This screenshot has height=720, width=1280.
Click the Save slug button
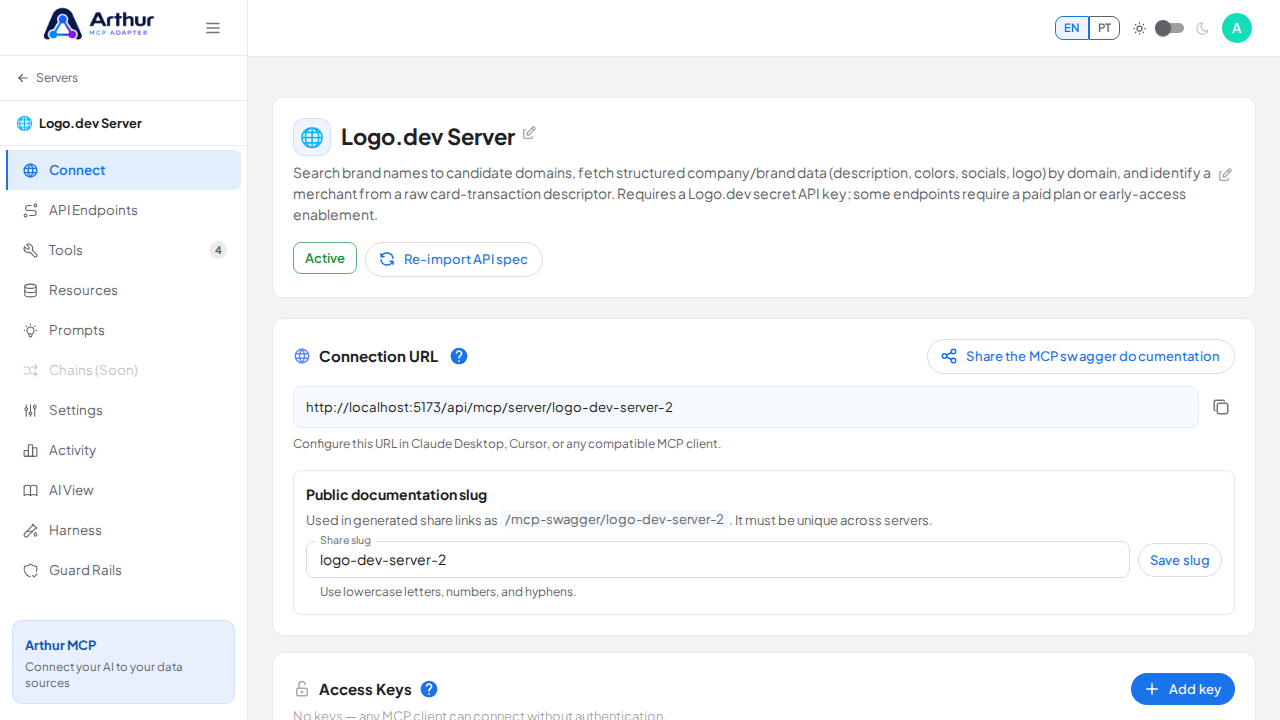pos(1180,560)
